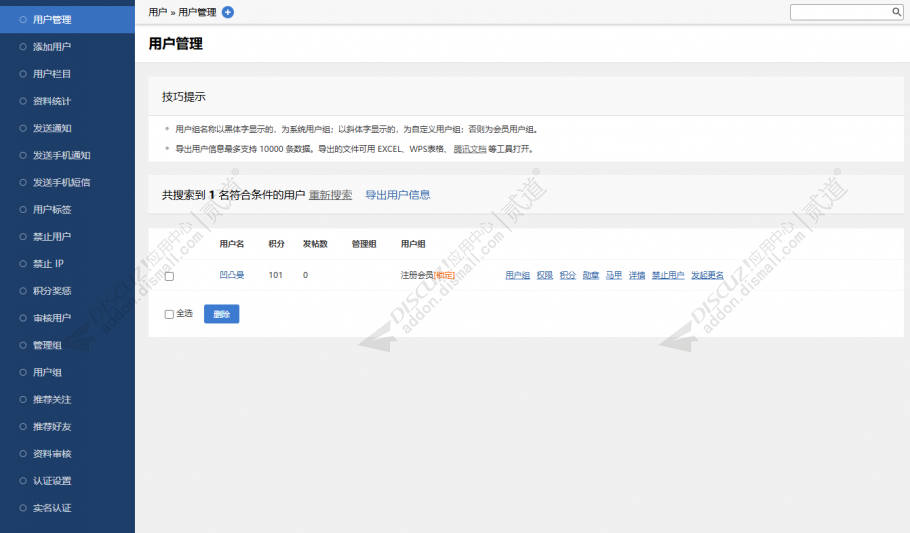Screen dimensions: 910x533
Task: Click the search magnifier icon
Action: point(896,12)
